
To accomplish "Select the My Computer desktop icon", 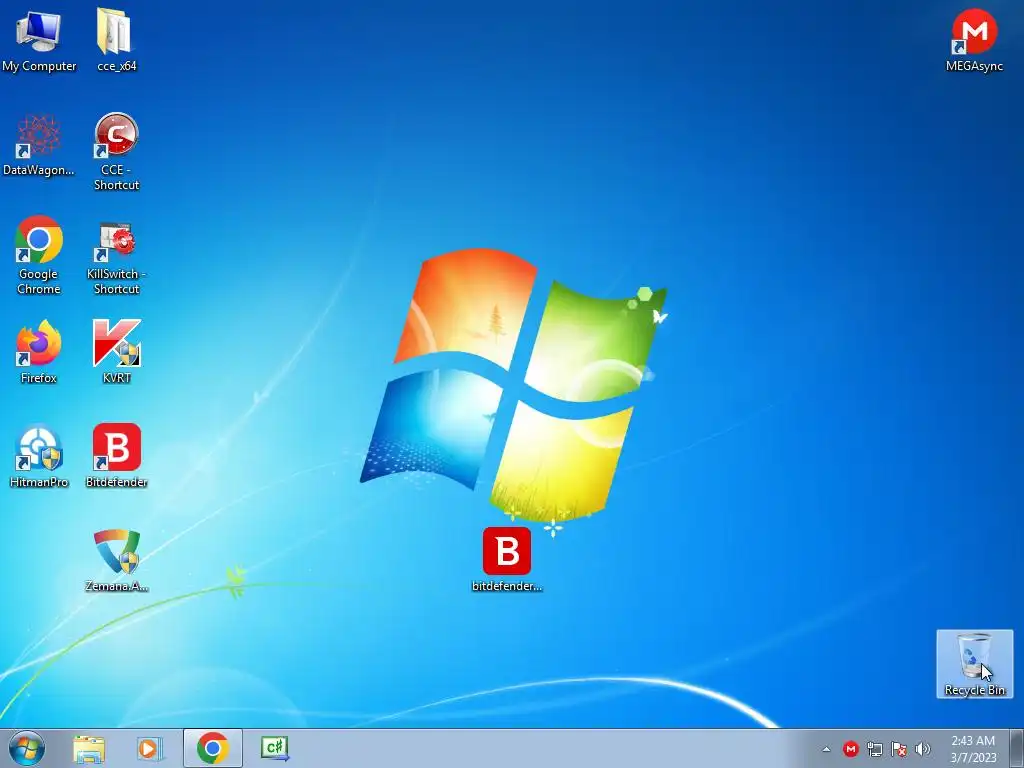I will (x=39, y=39).
